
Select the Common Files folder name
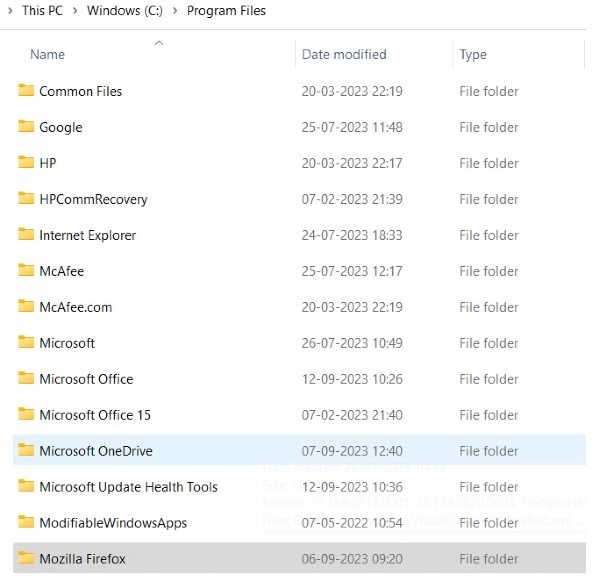(x=81, y=91)
